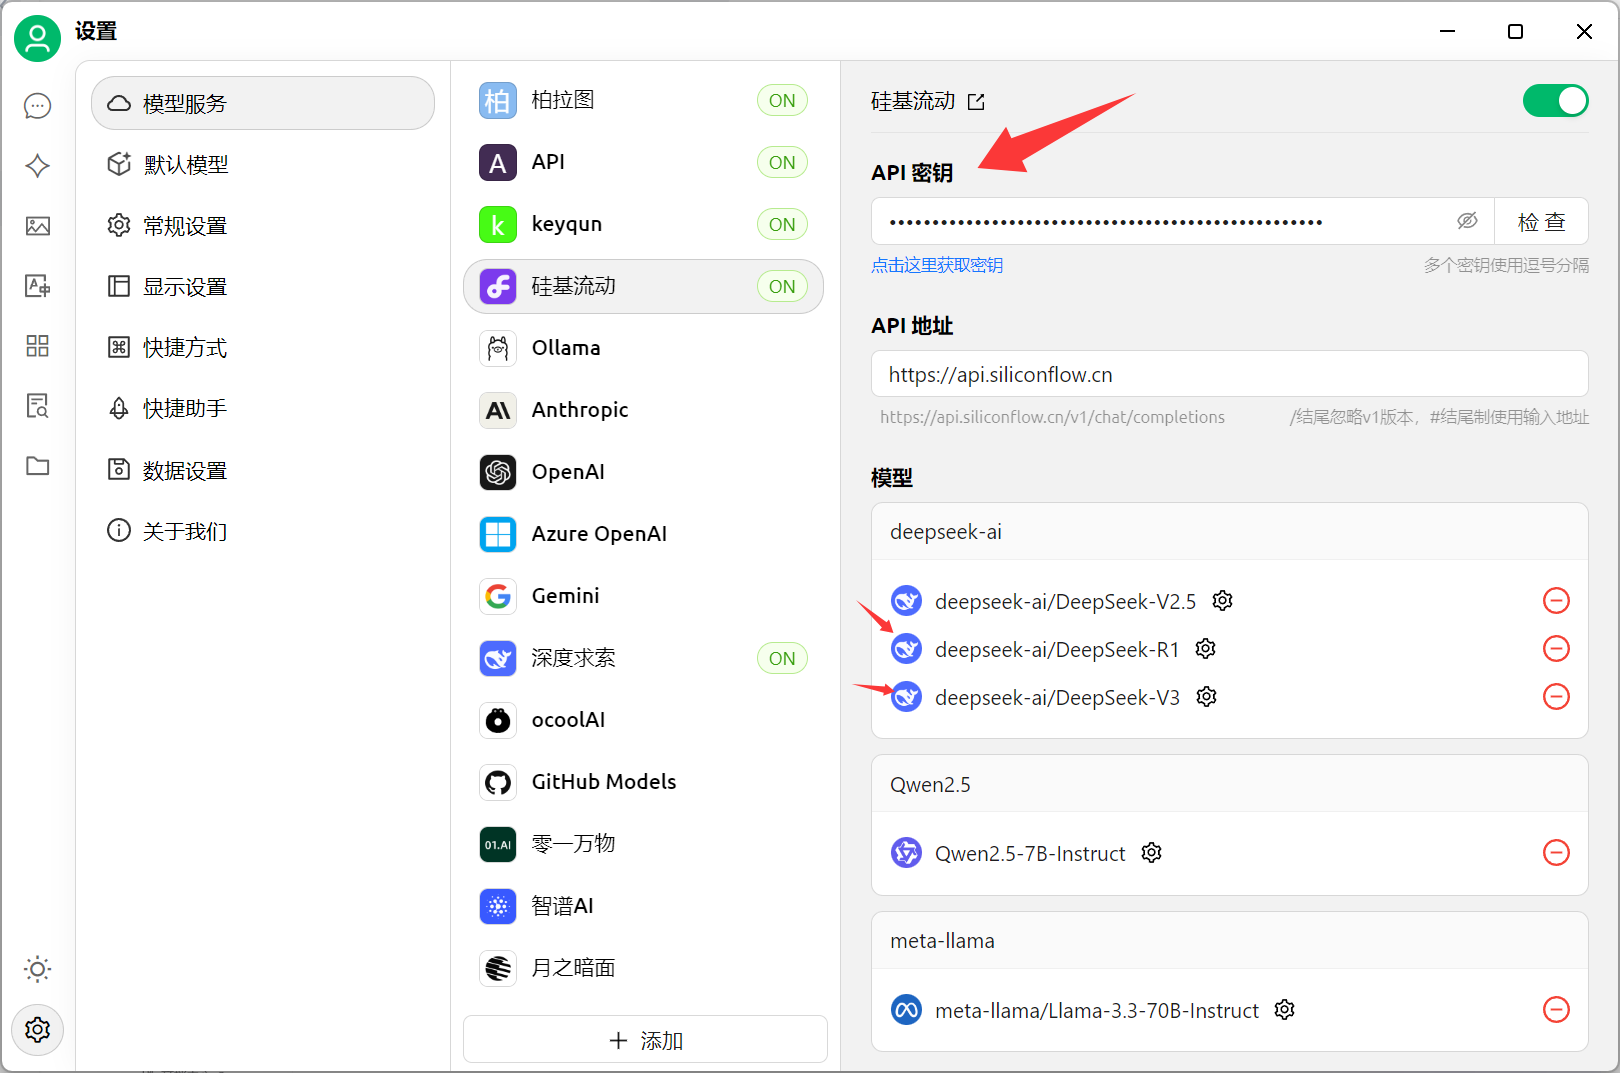The height and width of the screenshot is (1073, 1620).
Task: Open 模型服务 settings section
Action: [x=263, y=103]
